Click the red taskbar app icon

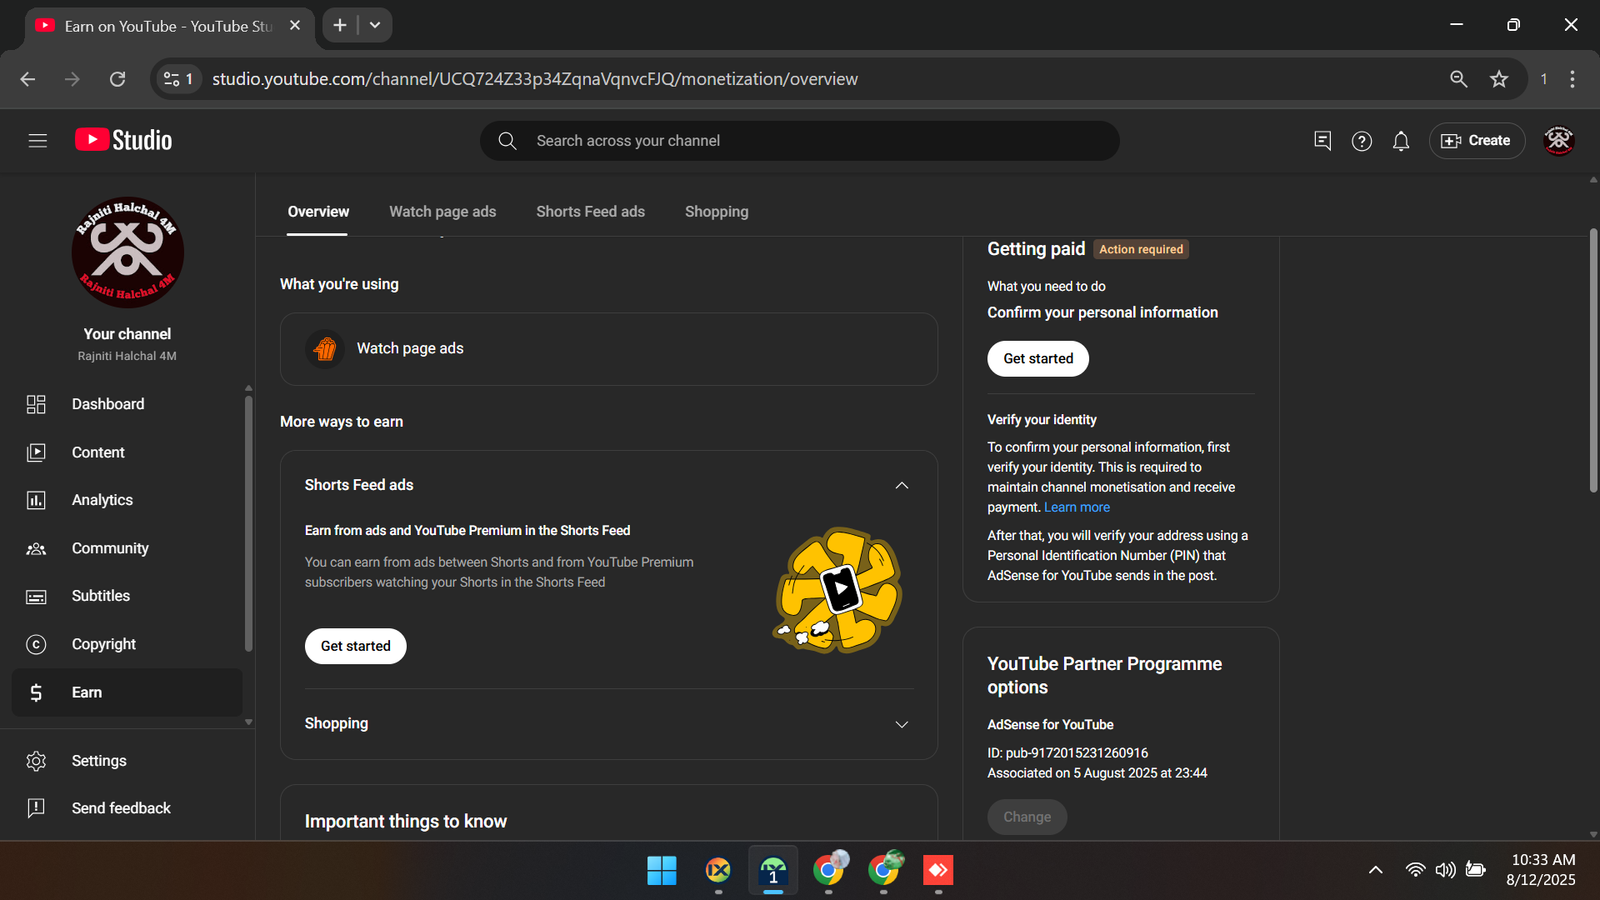938,871
